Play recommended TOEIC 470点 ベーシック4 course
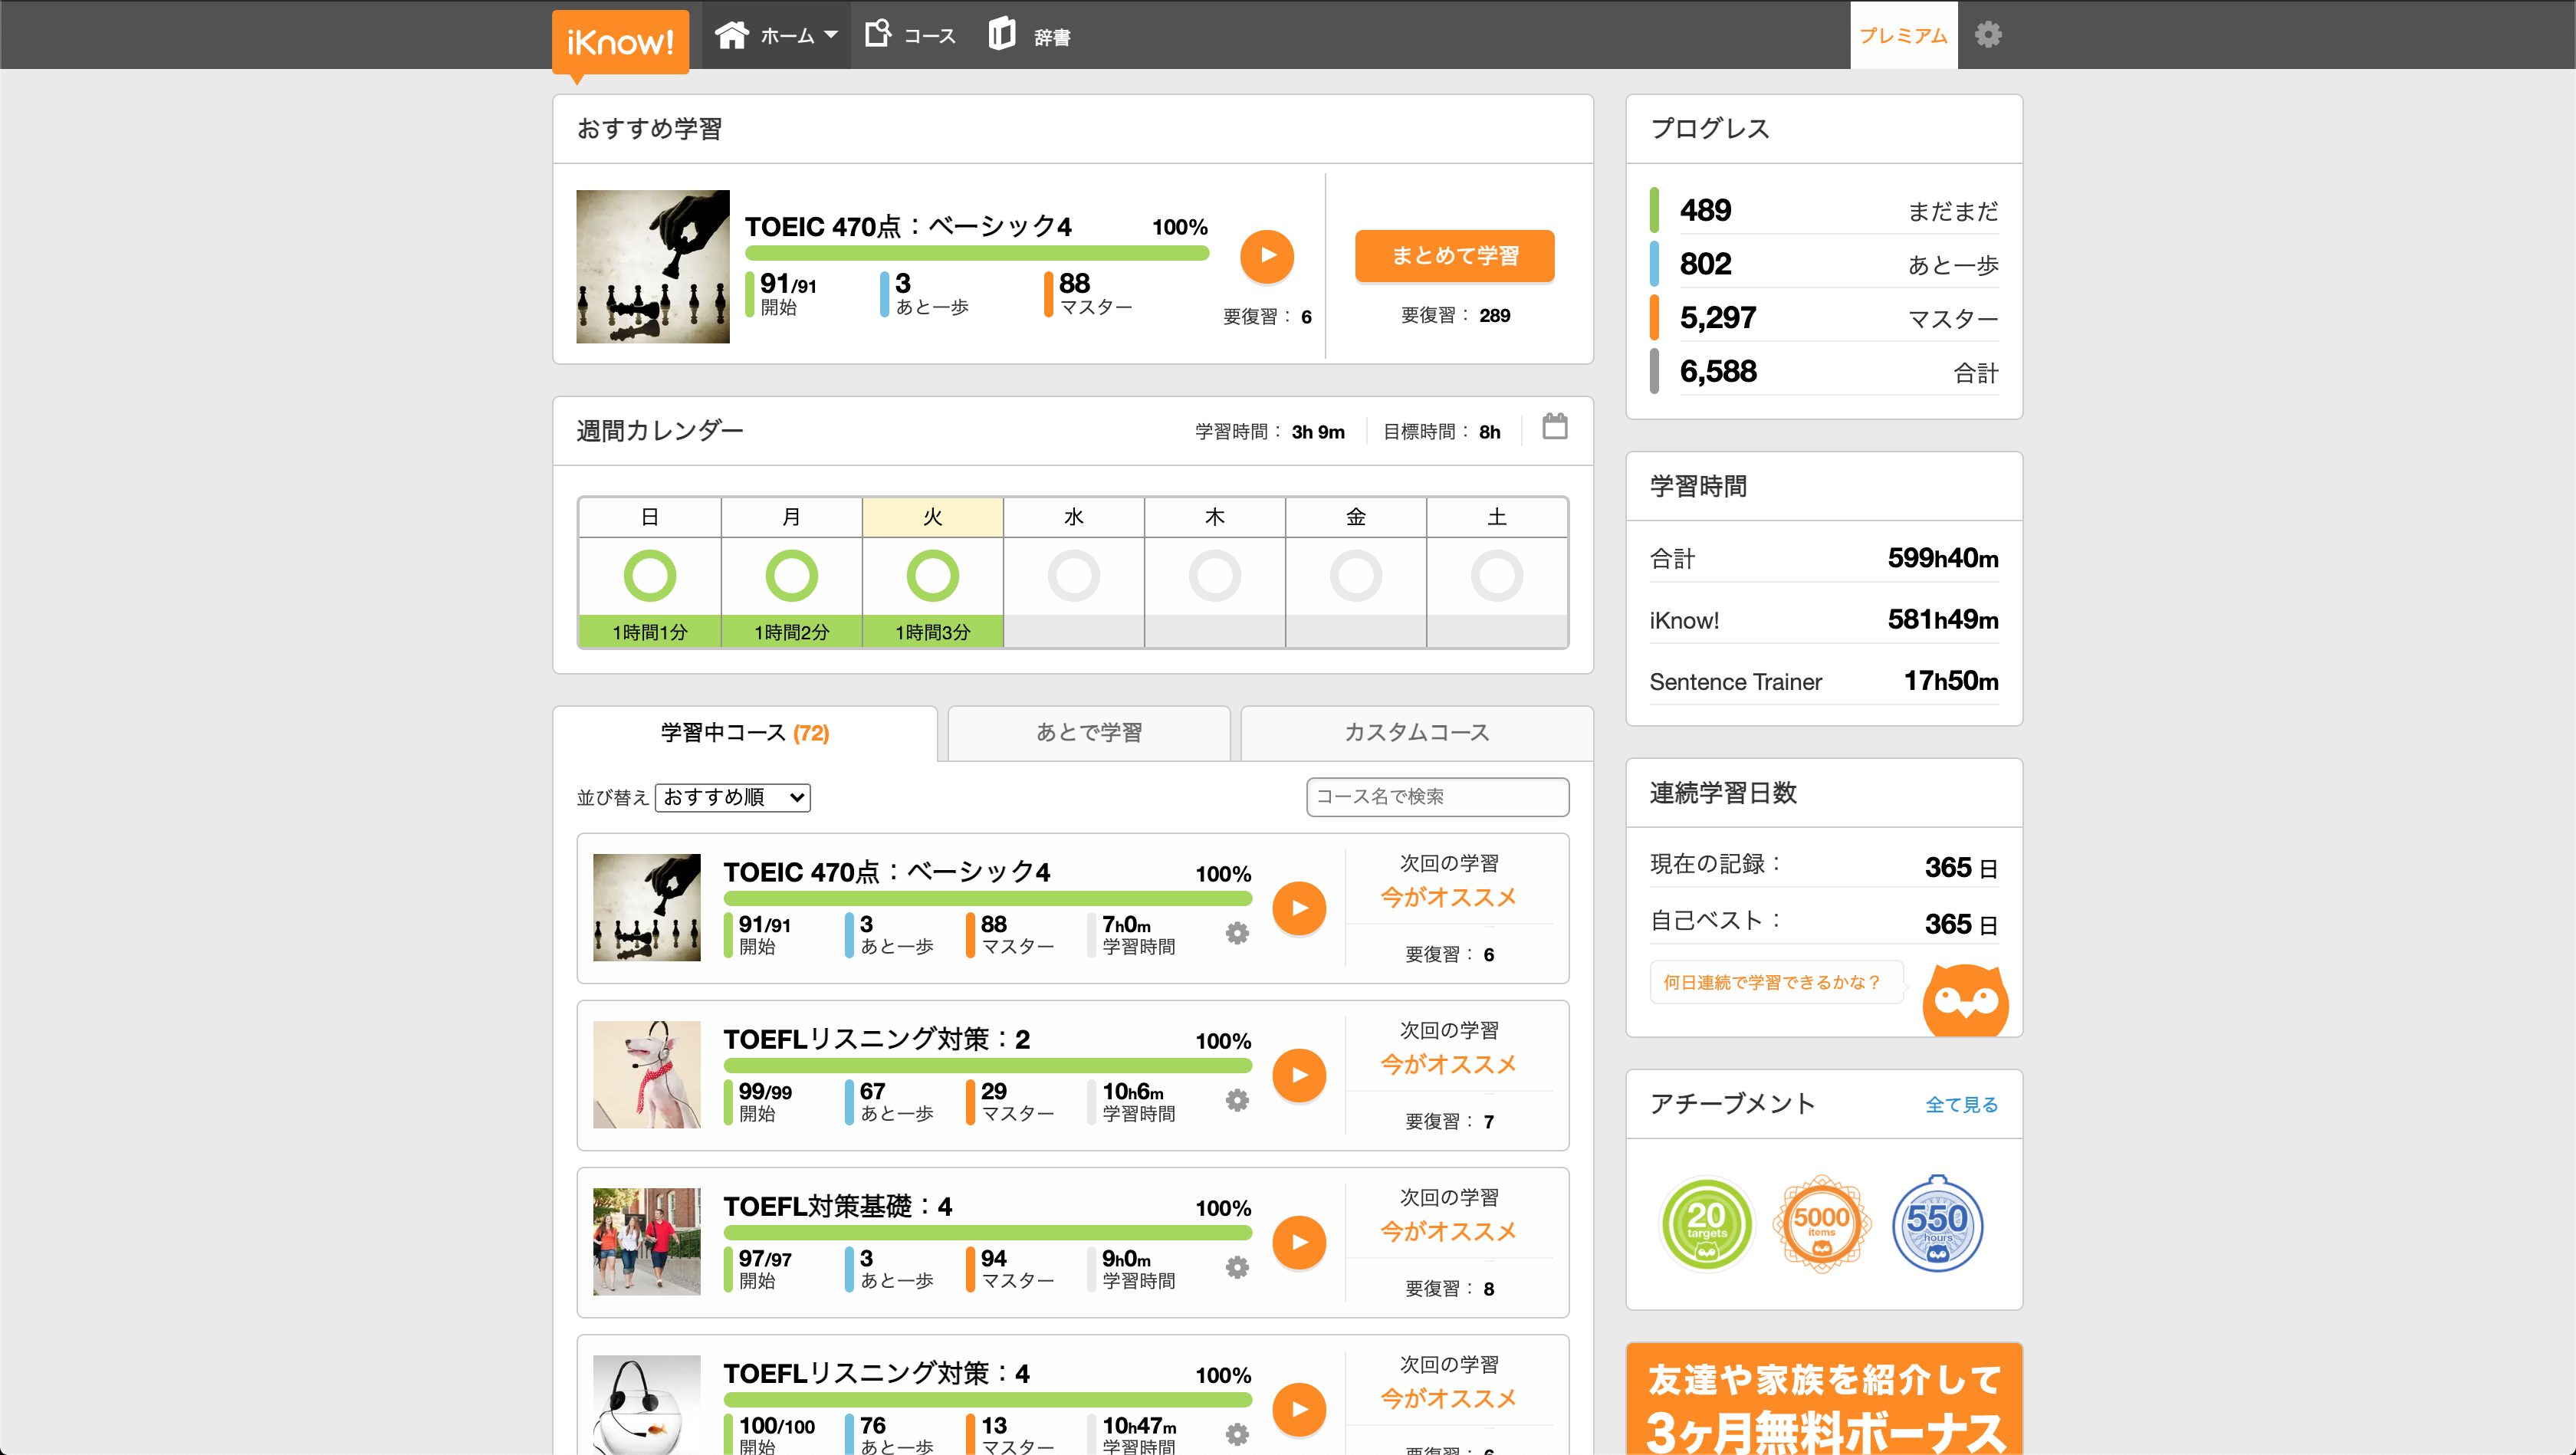2576x1455 pixels. 1267,256
